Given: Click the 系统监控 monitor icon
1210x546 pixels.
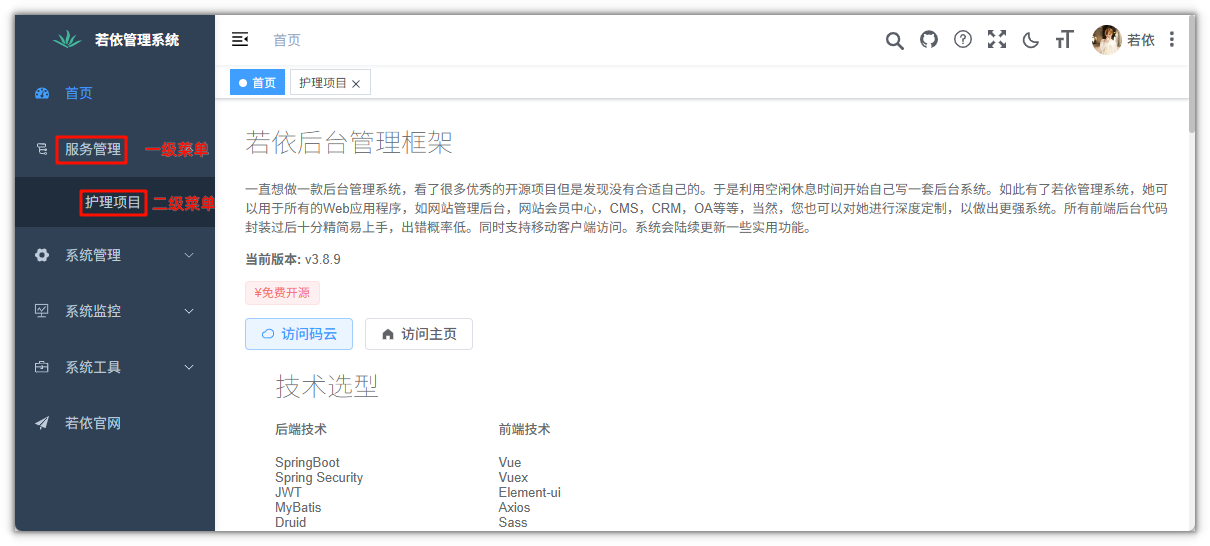Looking at the screenshot, I should click(42, 311).
